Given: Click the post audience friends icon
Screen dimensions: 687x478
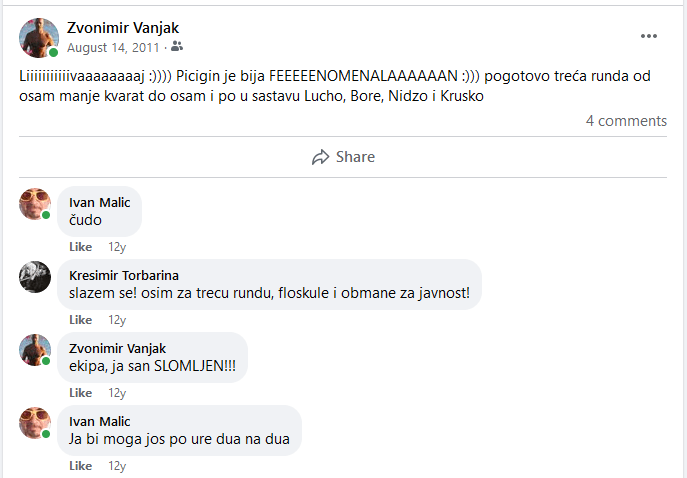Looking at the screenshot, I should pos(177,47).
